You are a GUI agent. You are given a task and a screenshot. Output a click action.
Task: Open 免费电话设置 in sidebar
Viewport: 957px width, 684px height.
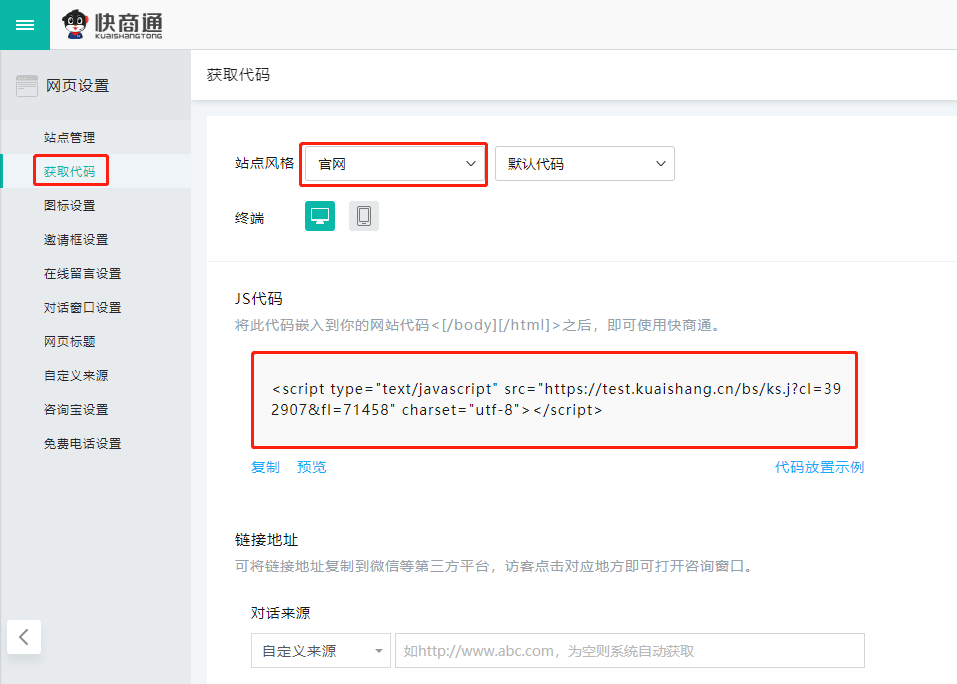(82, 444)
